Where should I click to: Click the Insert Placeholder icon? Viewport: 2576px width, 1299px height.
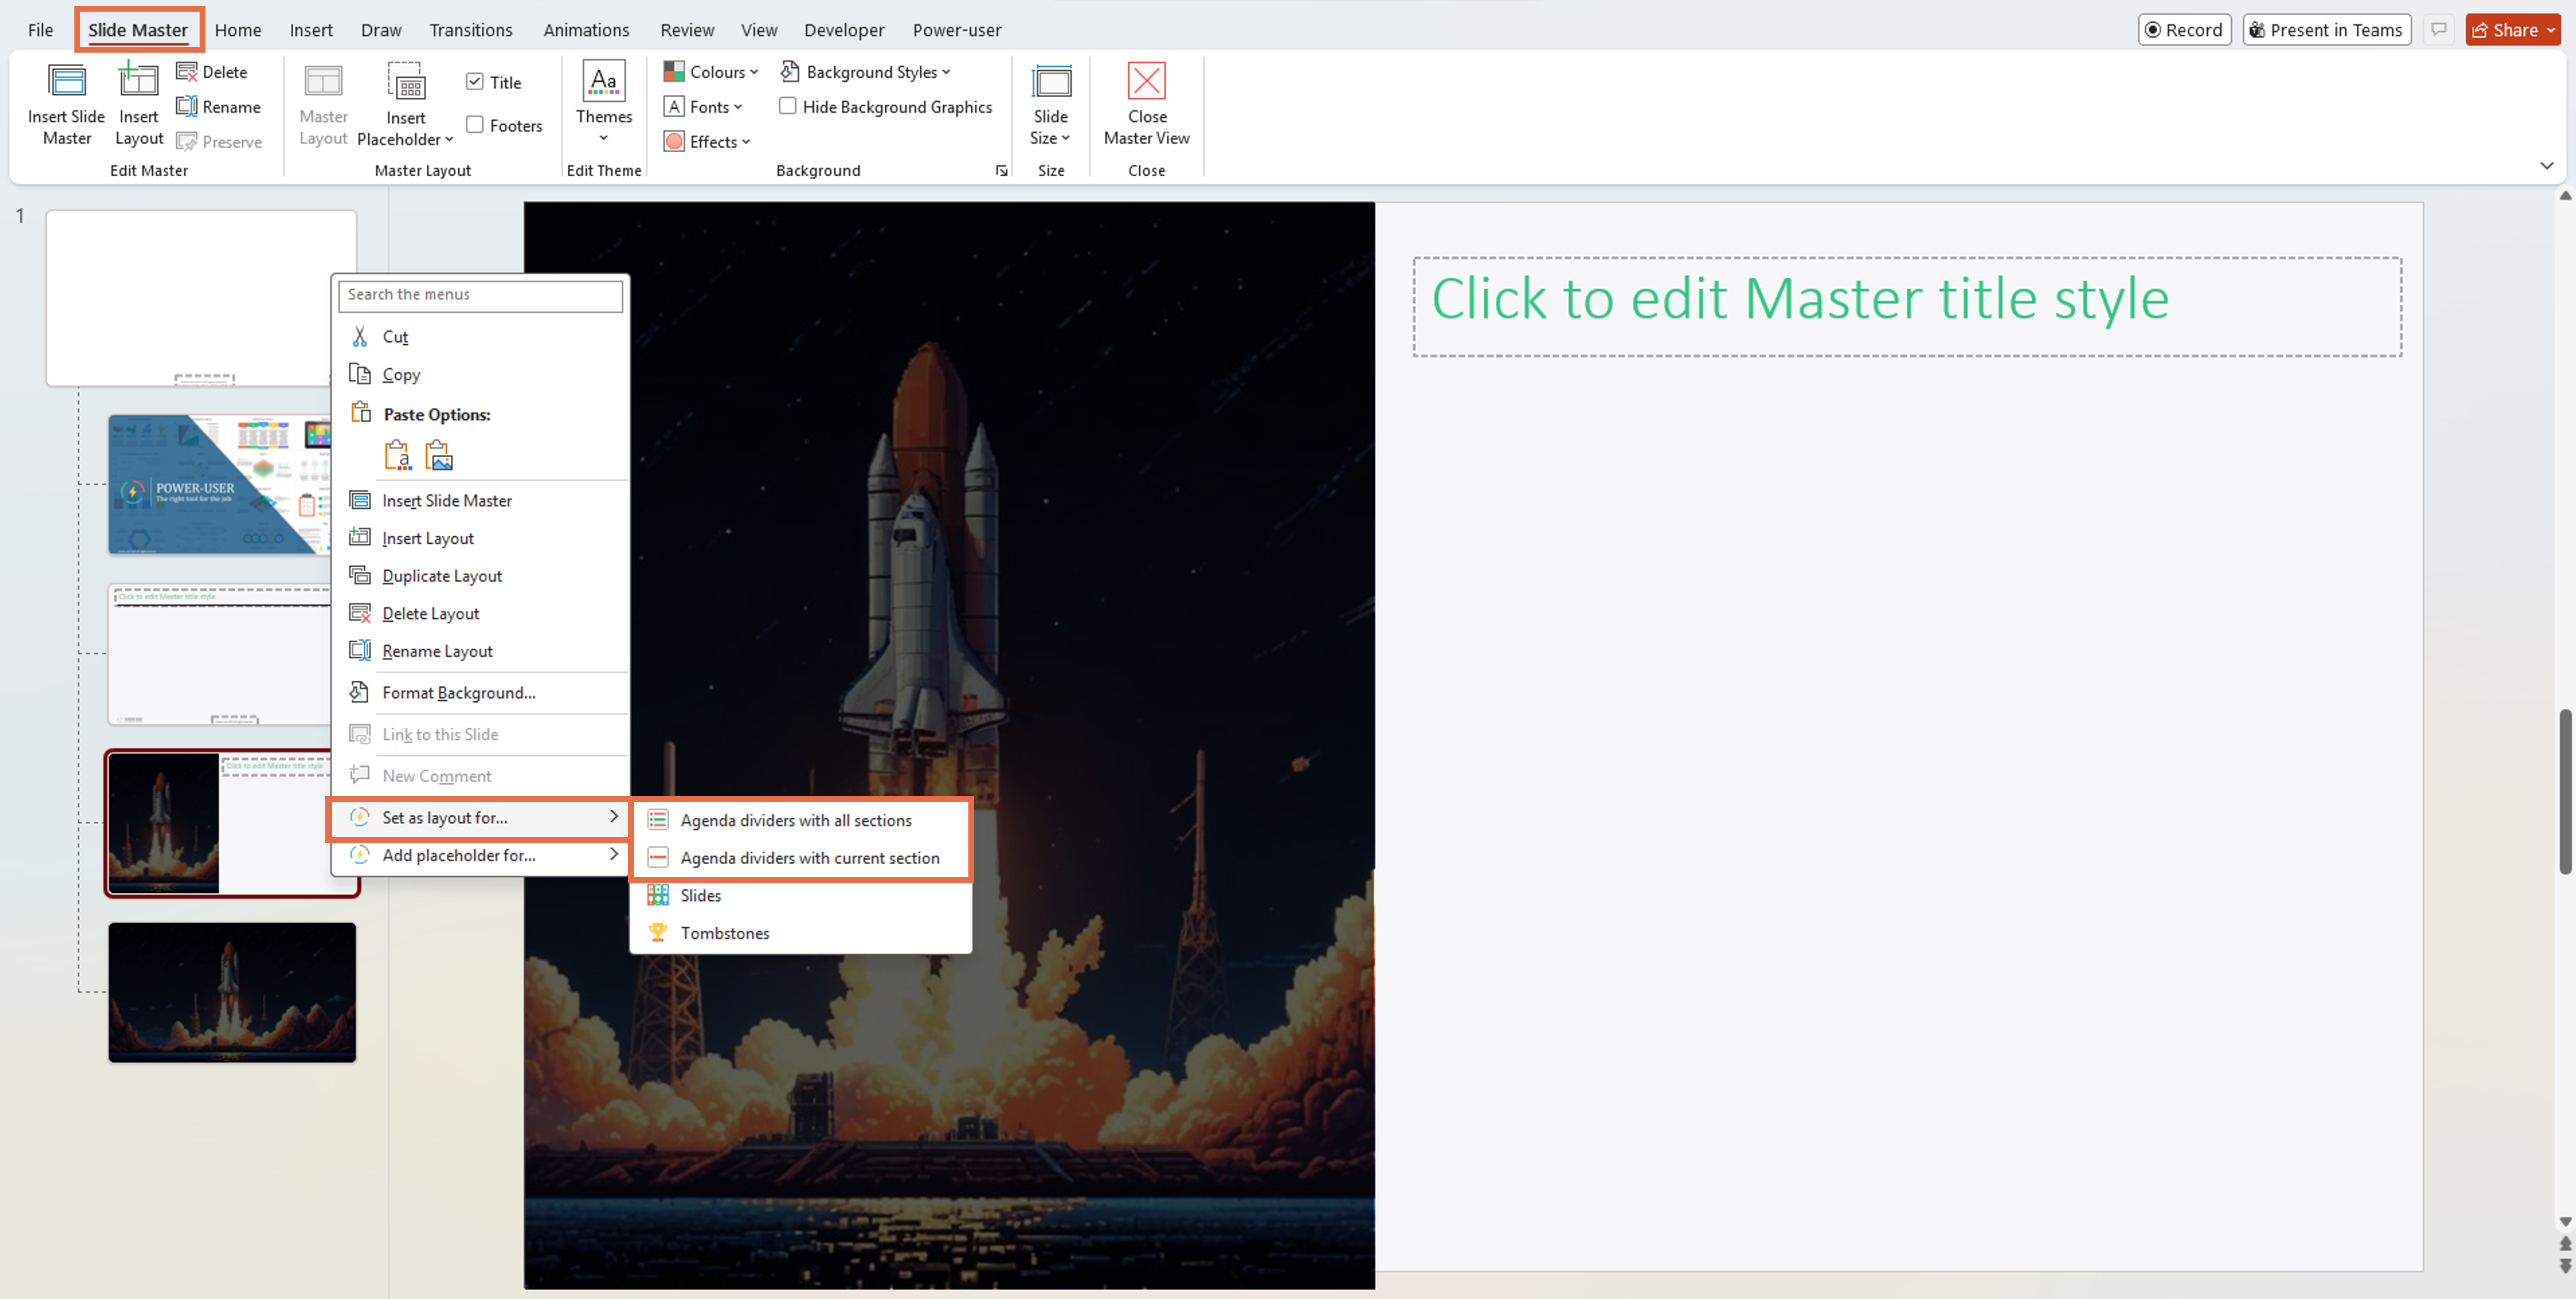tap(406, 82)
